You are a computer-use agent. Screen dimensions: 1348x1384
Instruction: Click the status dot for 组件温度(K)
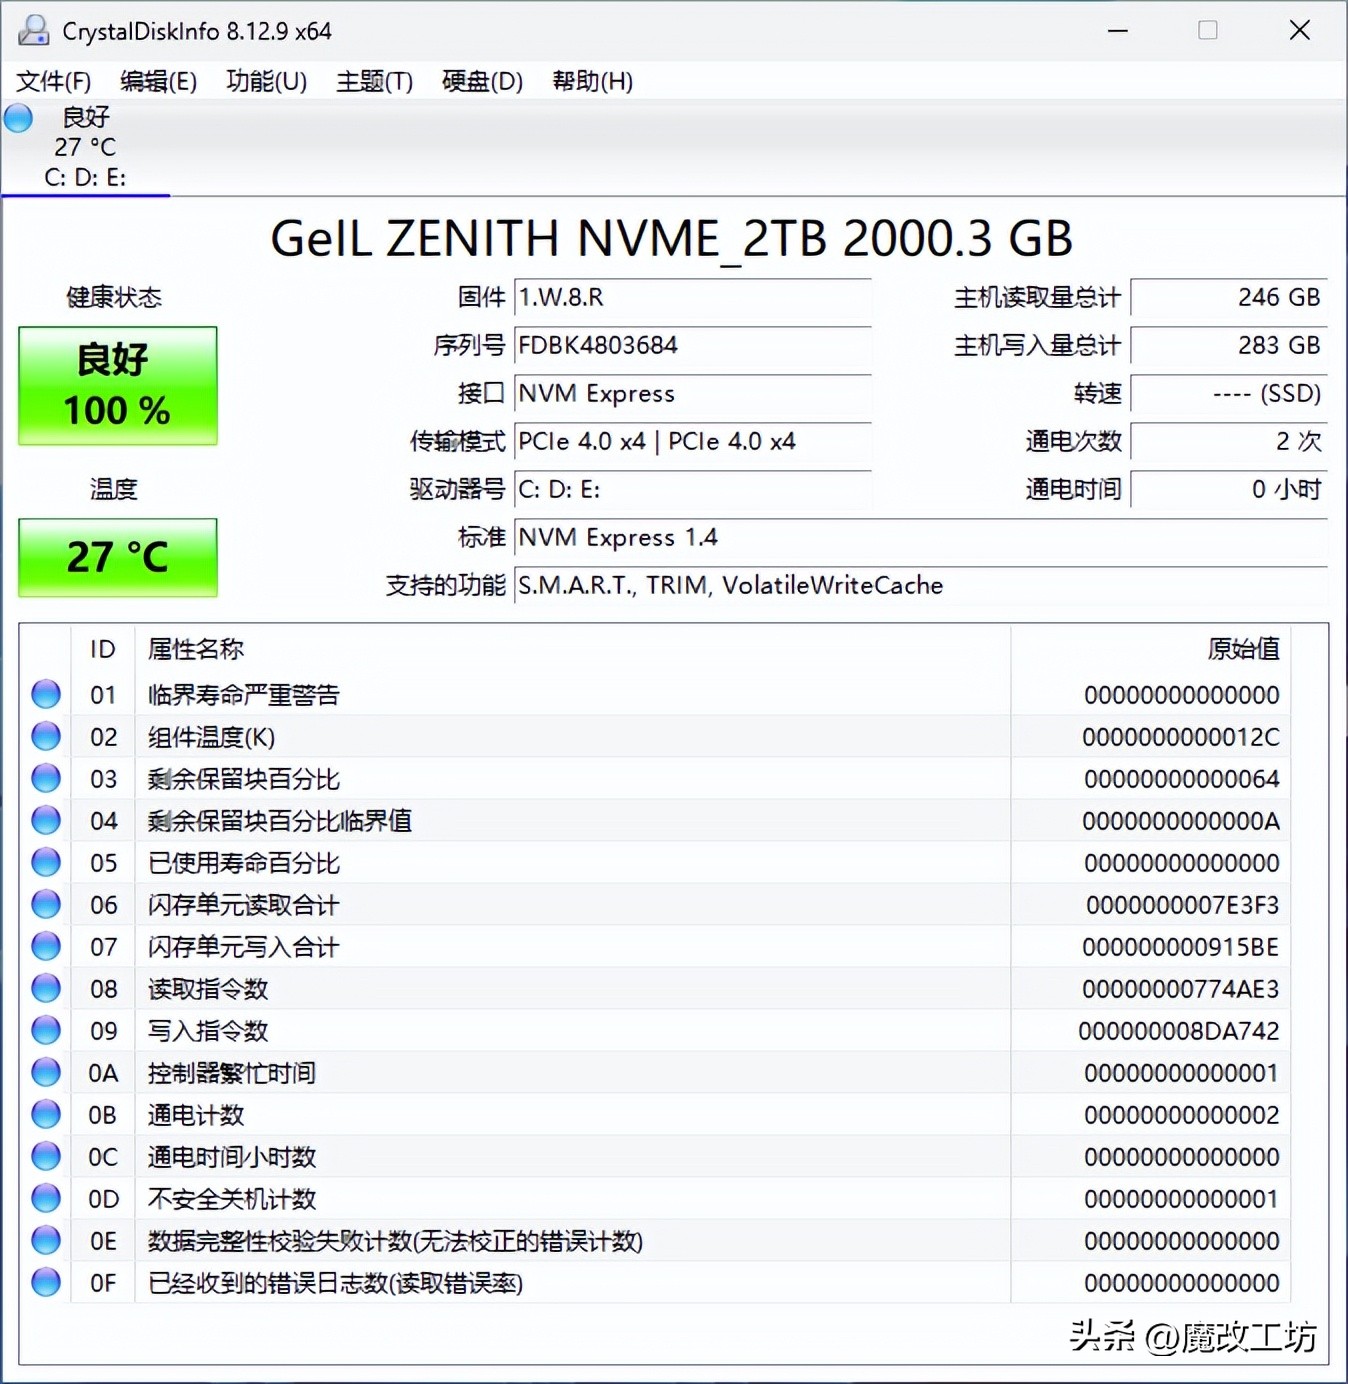45,736
